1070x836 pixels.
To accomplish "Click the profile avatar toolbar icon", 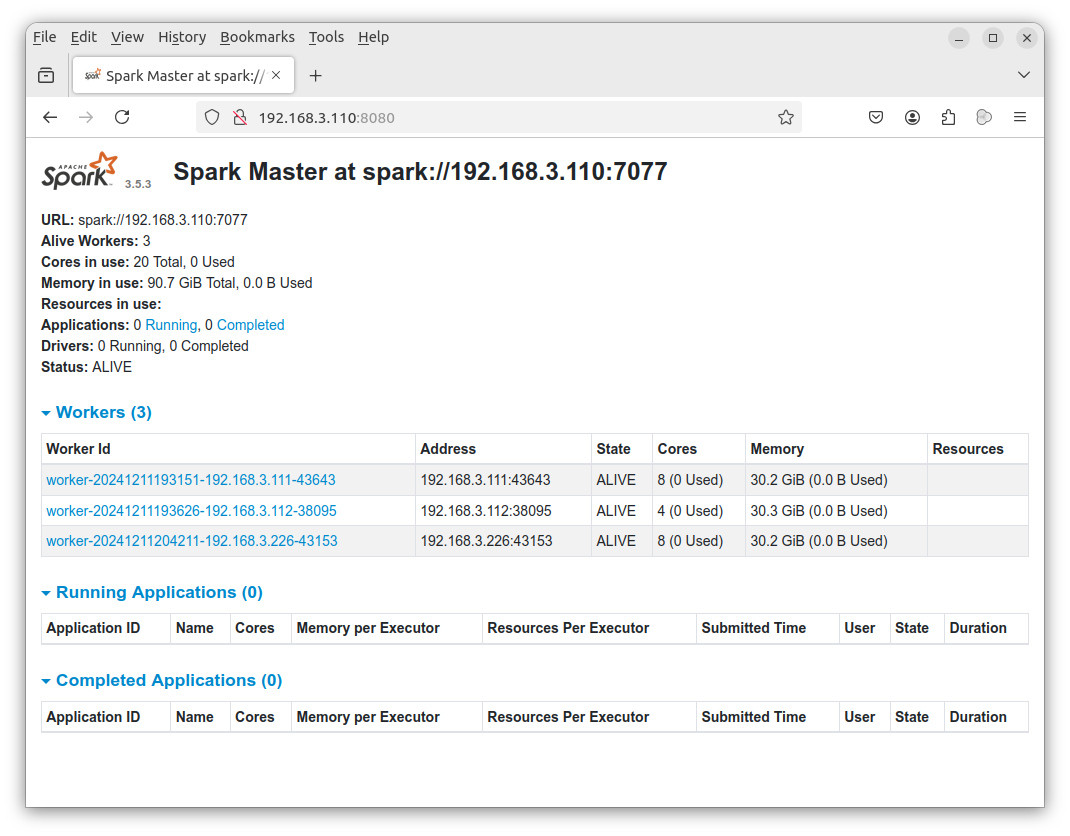I will coord(983,117).
